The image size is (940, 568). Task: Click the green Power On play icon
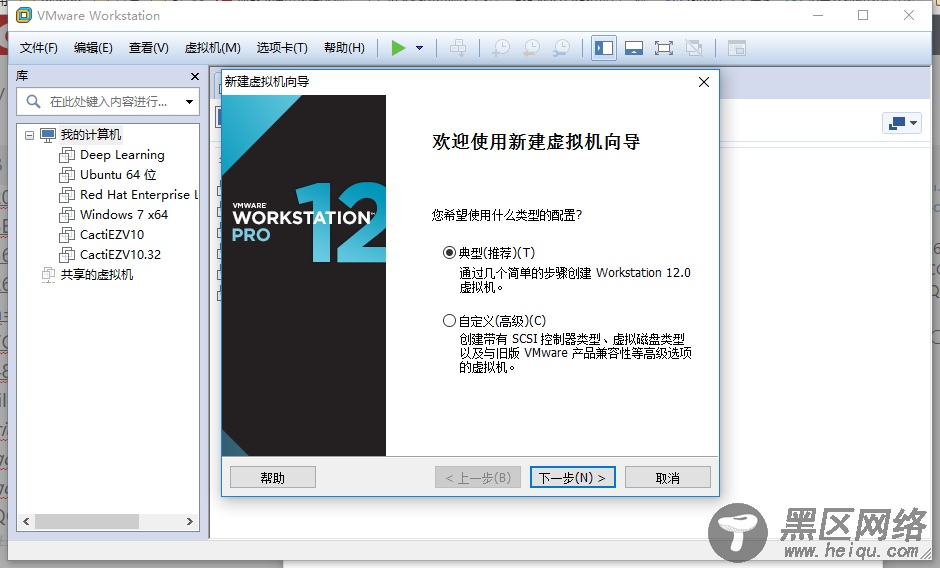[398, 48]
